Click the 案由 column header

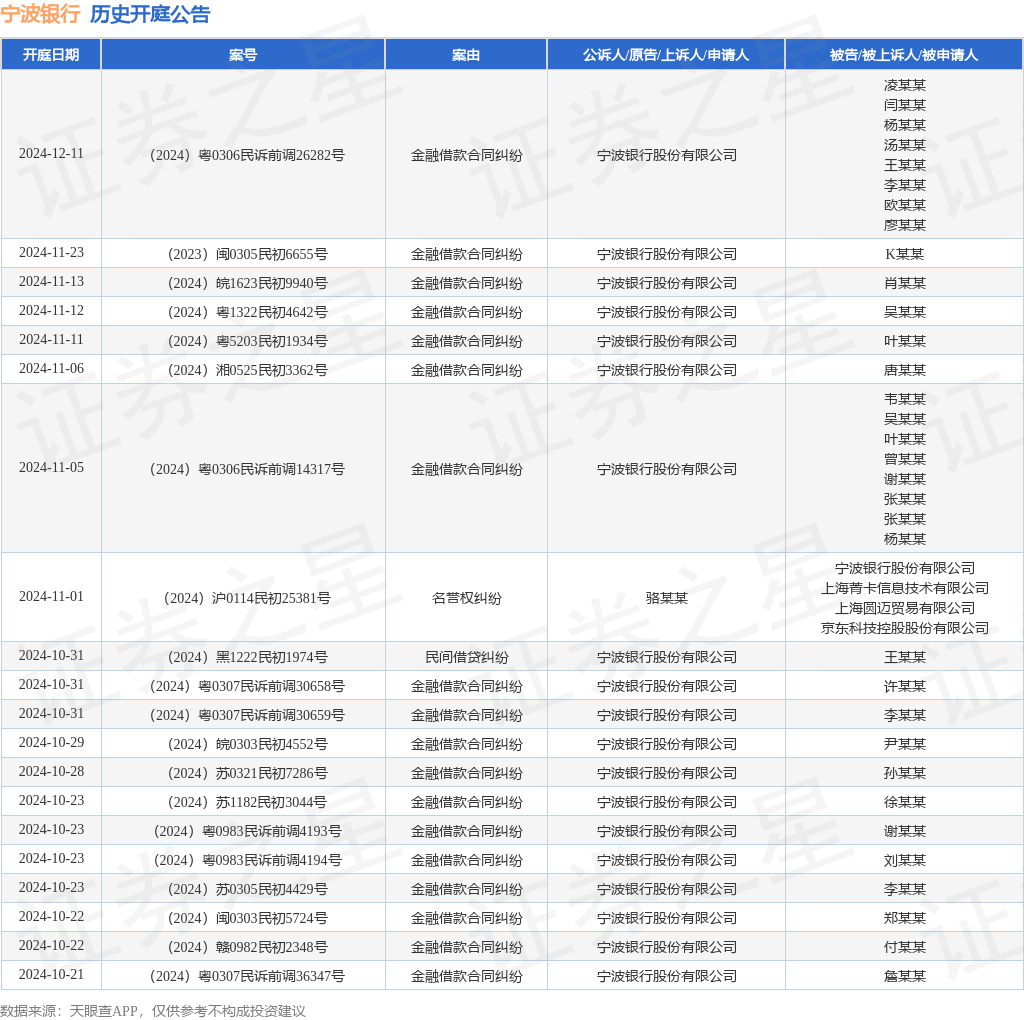466,55
